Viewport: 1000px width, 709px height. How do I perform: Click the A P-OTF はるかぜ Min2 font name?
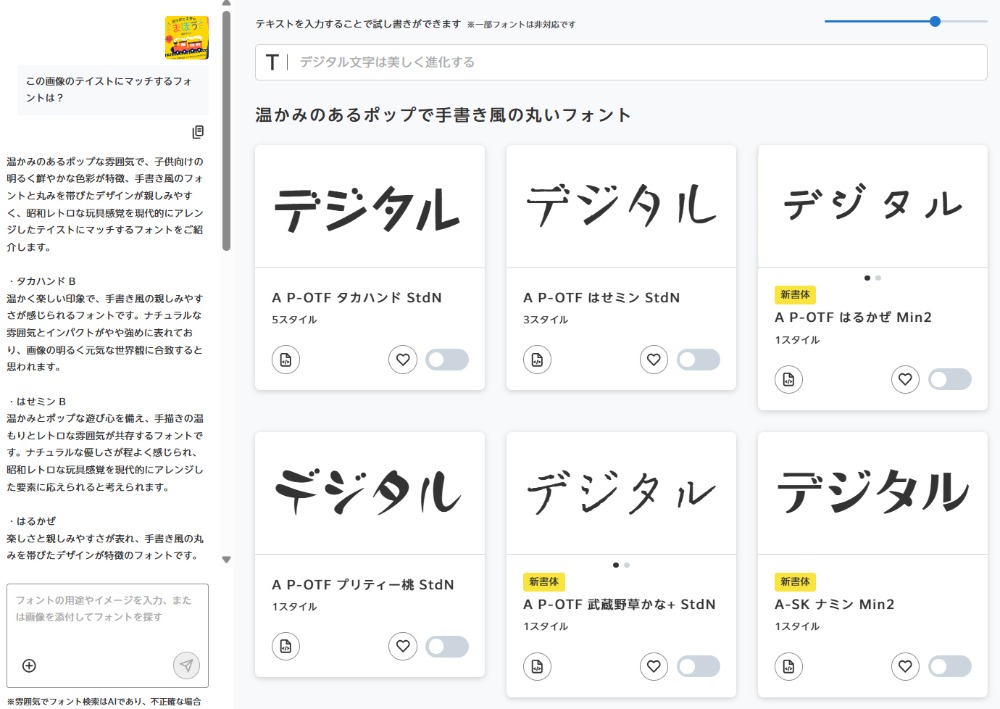[853, 318]
